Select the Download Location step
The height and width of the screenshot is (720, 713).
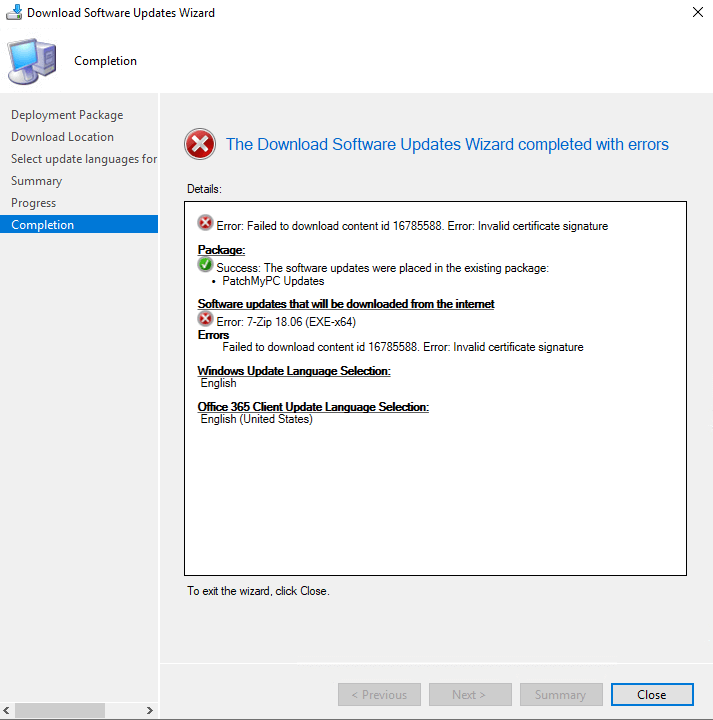coord(62,137)
